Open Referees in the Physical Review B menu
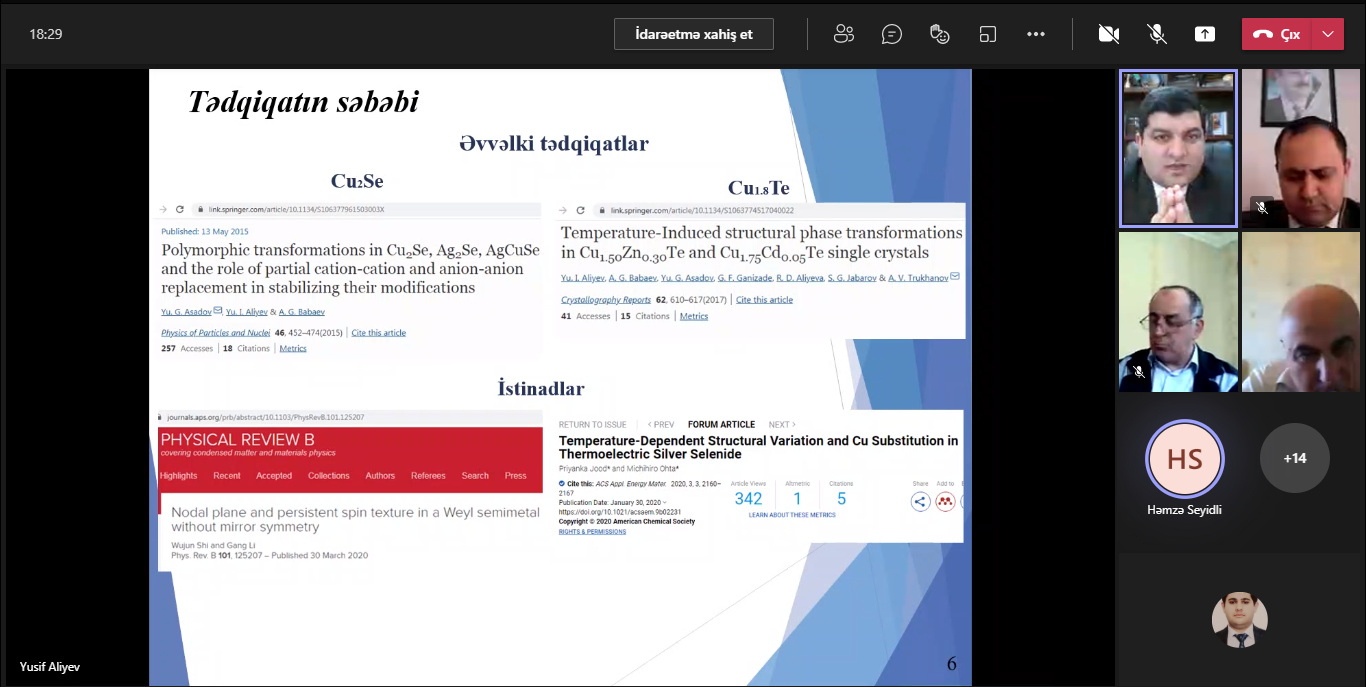Viewport: 1366px width, 687px height. click(428, 476)
